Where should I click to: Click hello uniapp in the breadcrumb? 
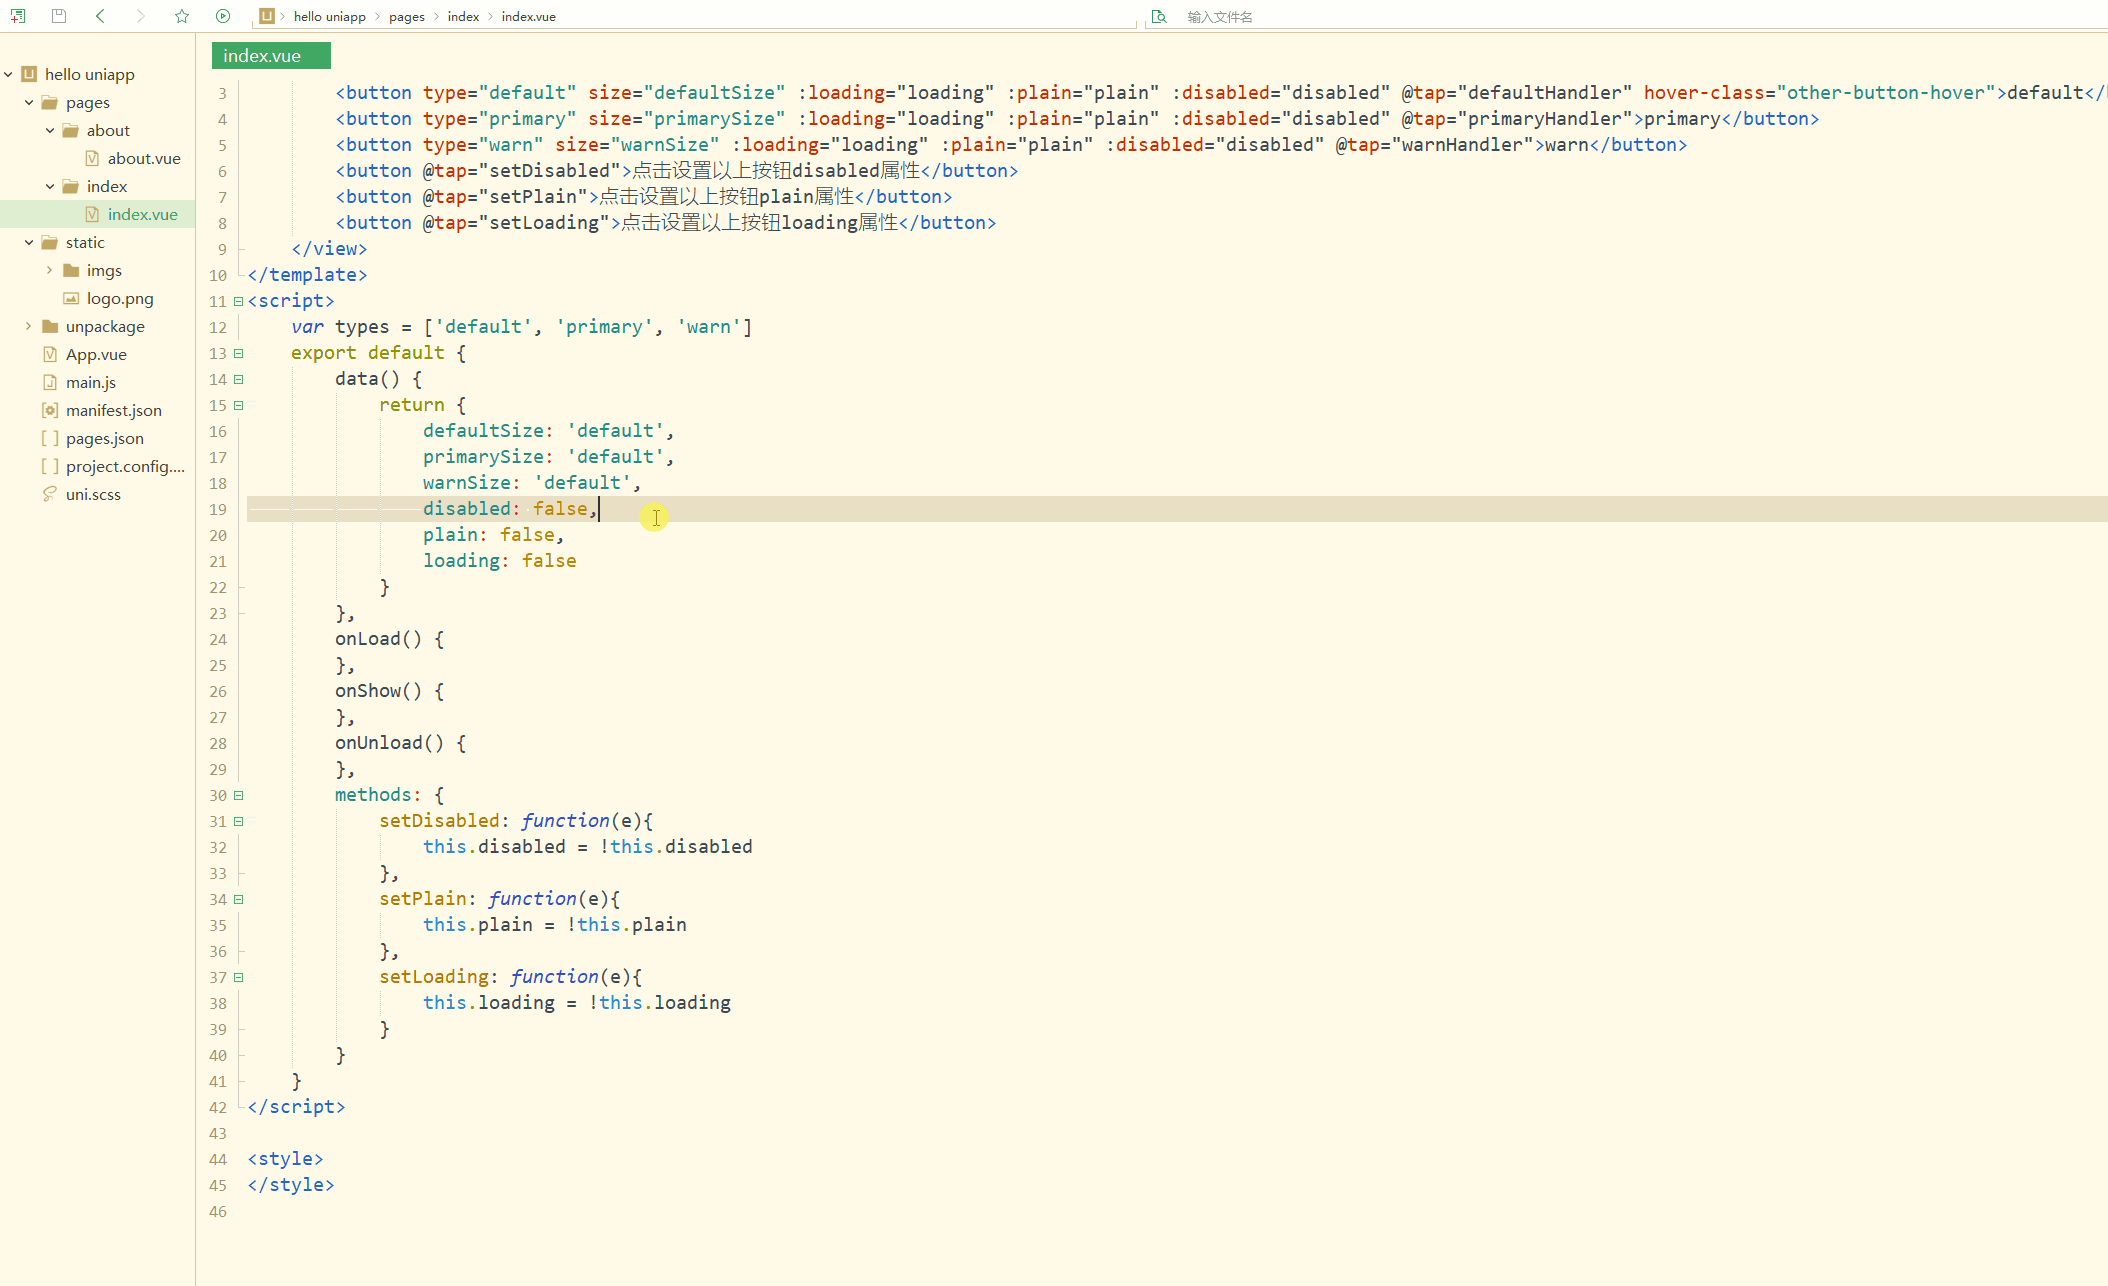click(x=329, y=16)
